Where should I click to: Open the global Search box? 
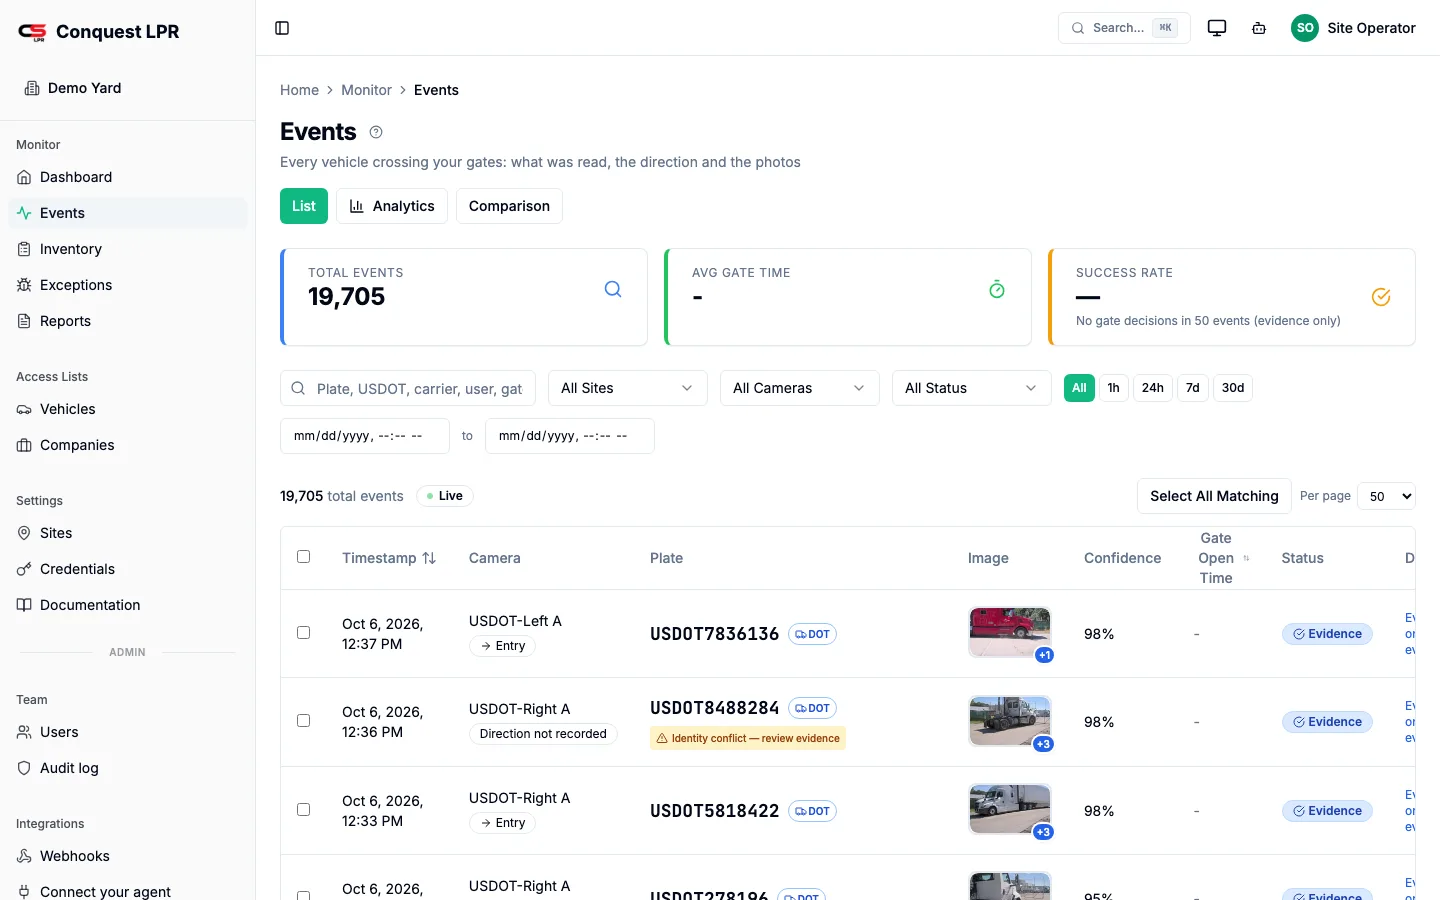point(1124,28)
